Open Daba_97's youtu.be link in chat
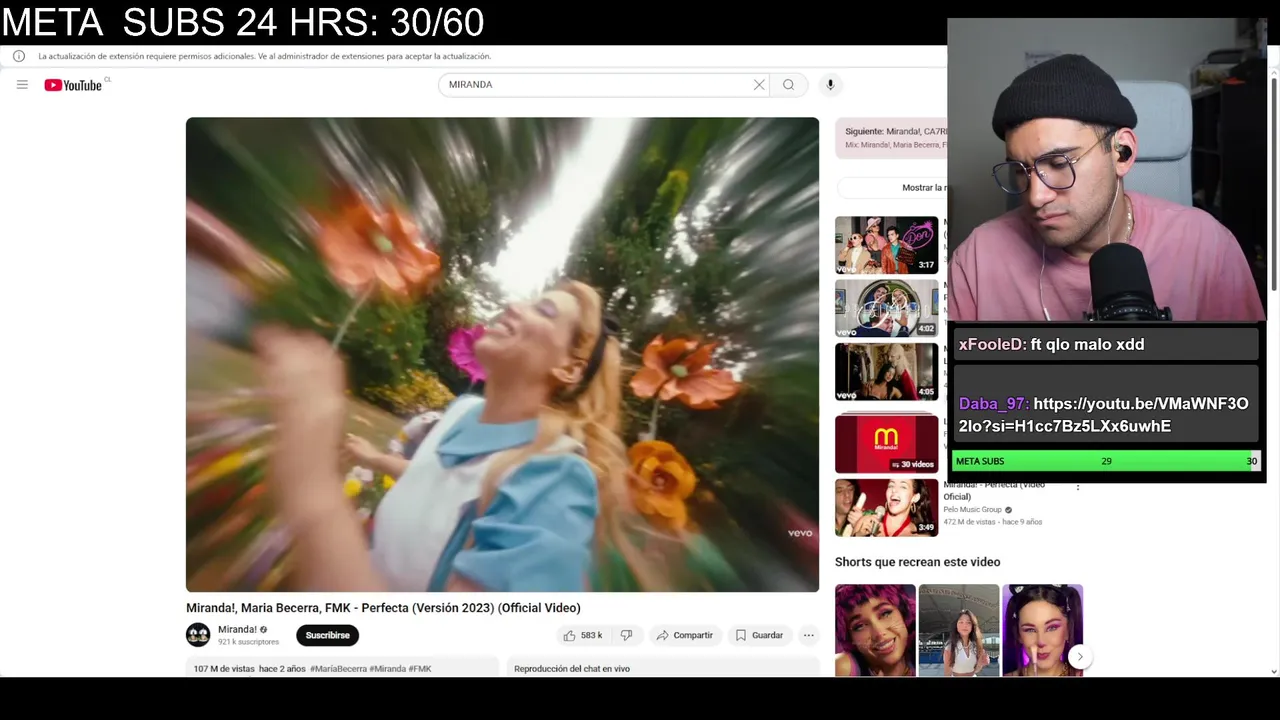The image size is (1280, 720). point(1103,415)
